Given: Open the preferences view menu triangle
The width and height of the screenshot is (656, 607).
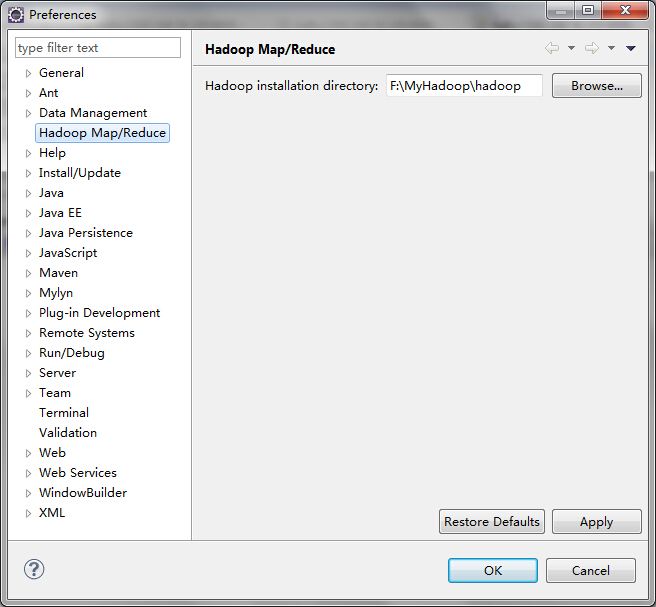Looking at the screenshot, I should 631,49.
